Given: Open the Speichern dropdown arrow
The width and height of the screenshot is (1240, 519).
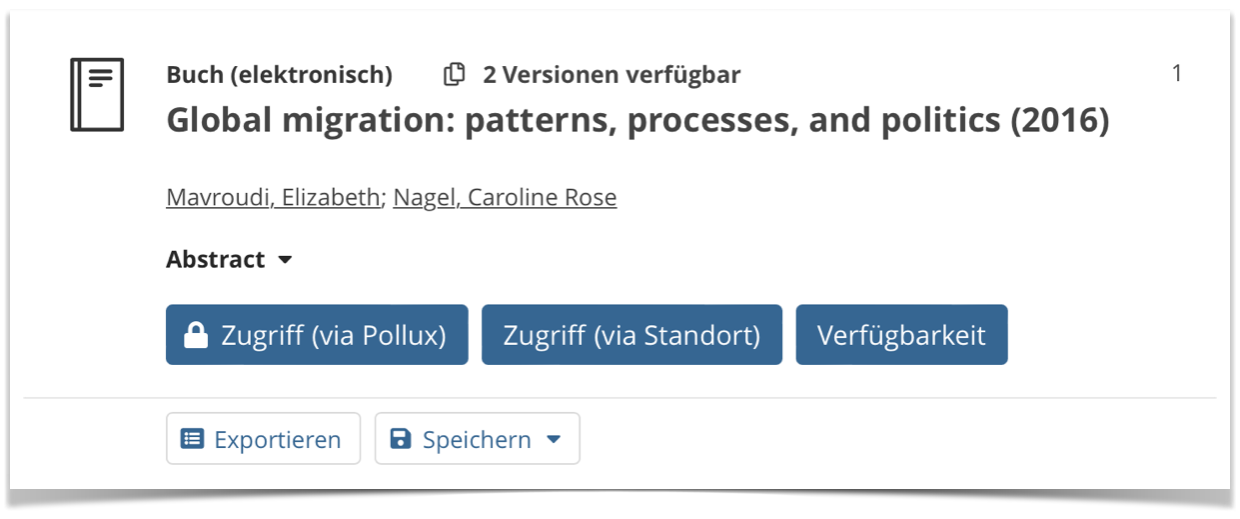Looking at the screenshot, I should pos(554,439).
